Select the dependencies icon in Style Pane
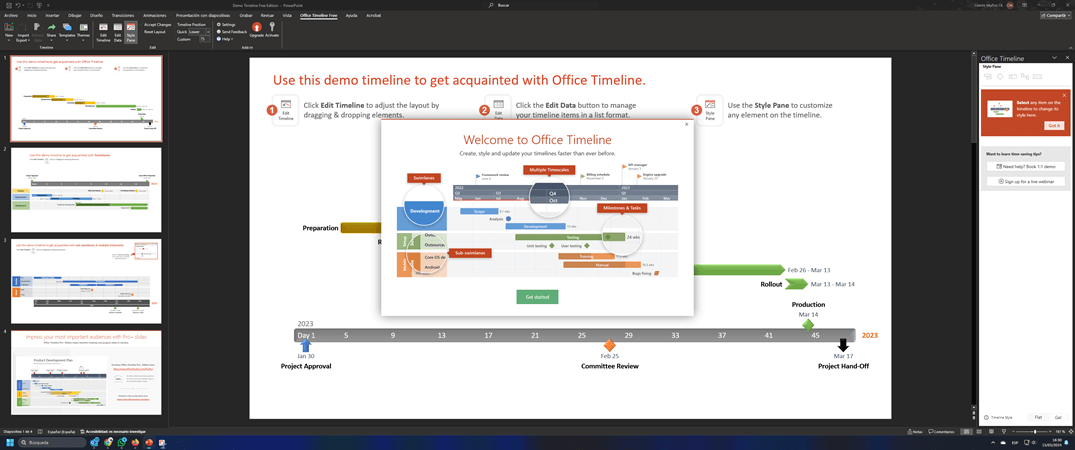 tap(1024, 76)
